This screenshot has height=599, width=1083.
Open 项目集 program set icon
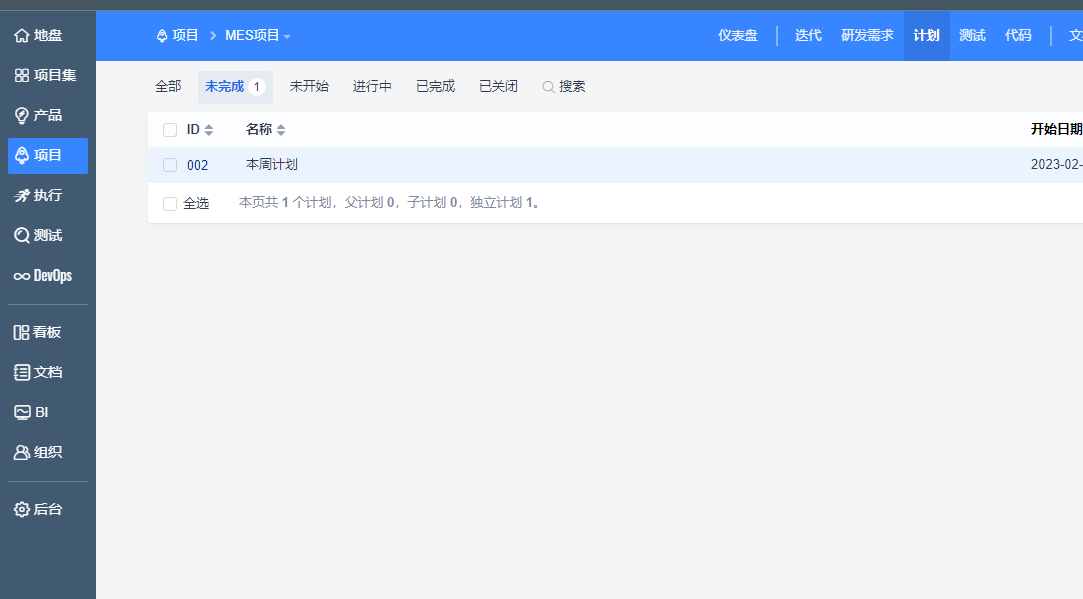point(21,75)
